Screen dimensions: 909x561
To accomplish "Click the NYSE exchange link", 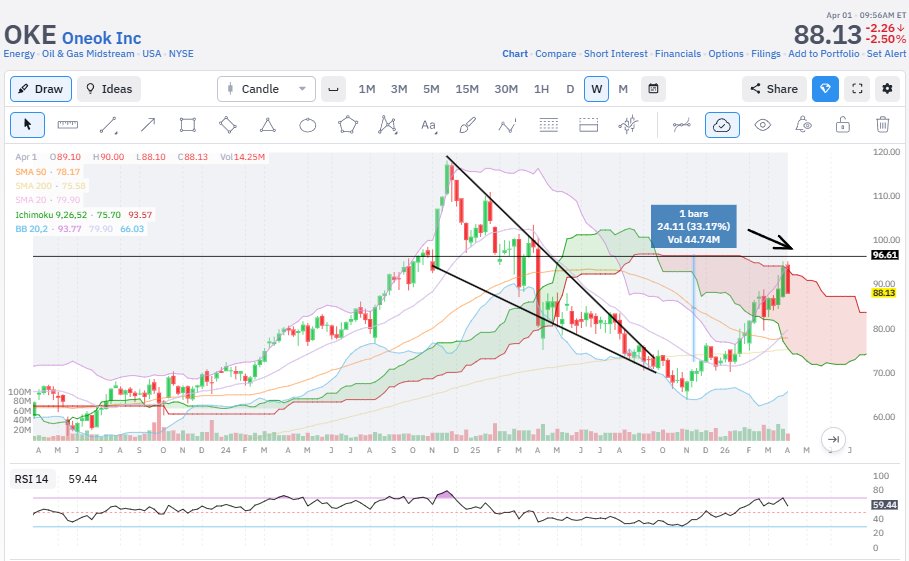I will 181,53.
